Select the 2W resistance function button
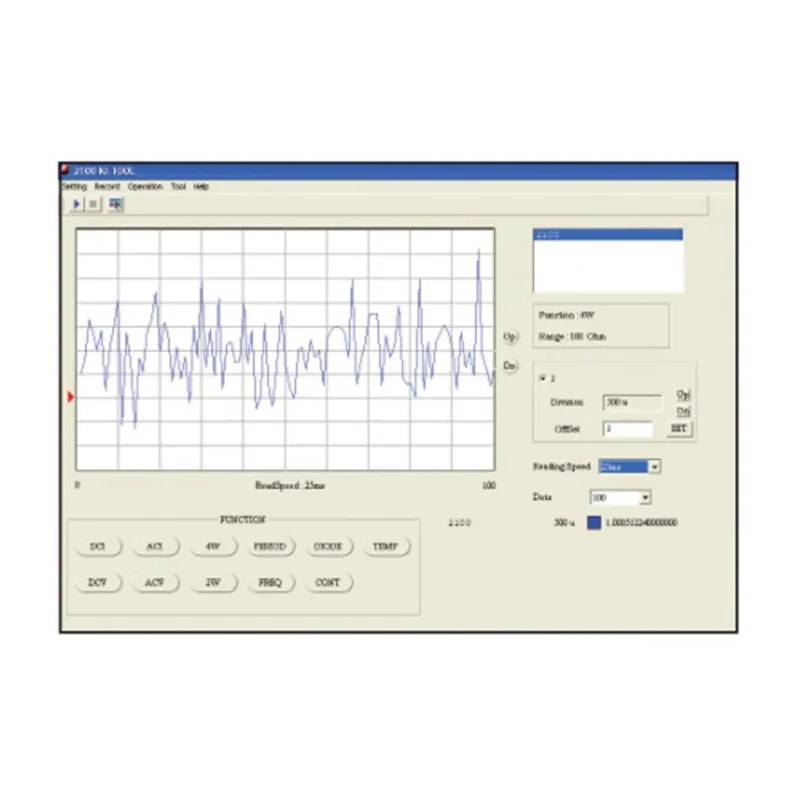Screen dimensions: 800x800 pyautogui.click(x=213, y=583)
